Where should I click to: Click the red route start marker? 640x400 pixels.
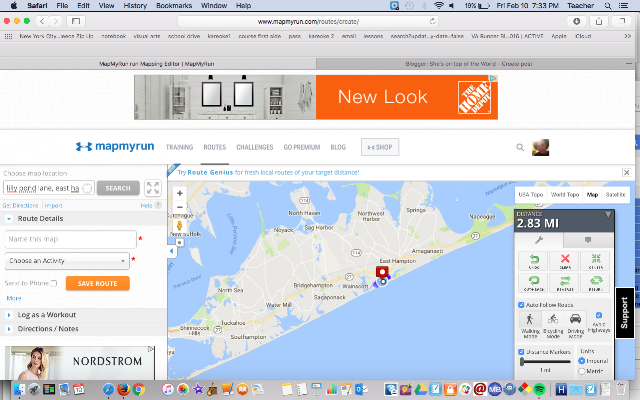(x=382, y=272)
